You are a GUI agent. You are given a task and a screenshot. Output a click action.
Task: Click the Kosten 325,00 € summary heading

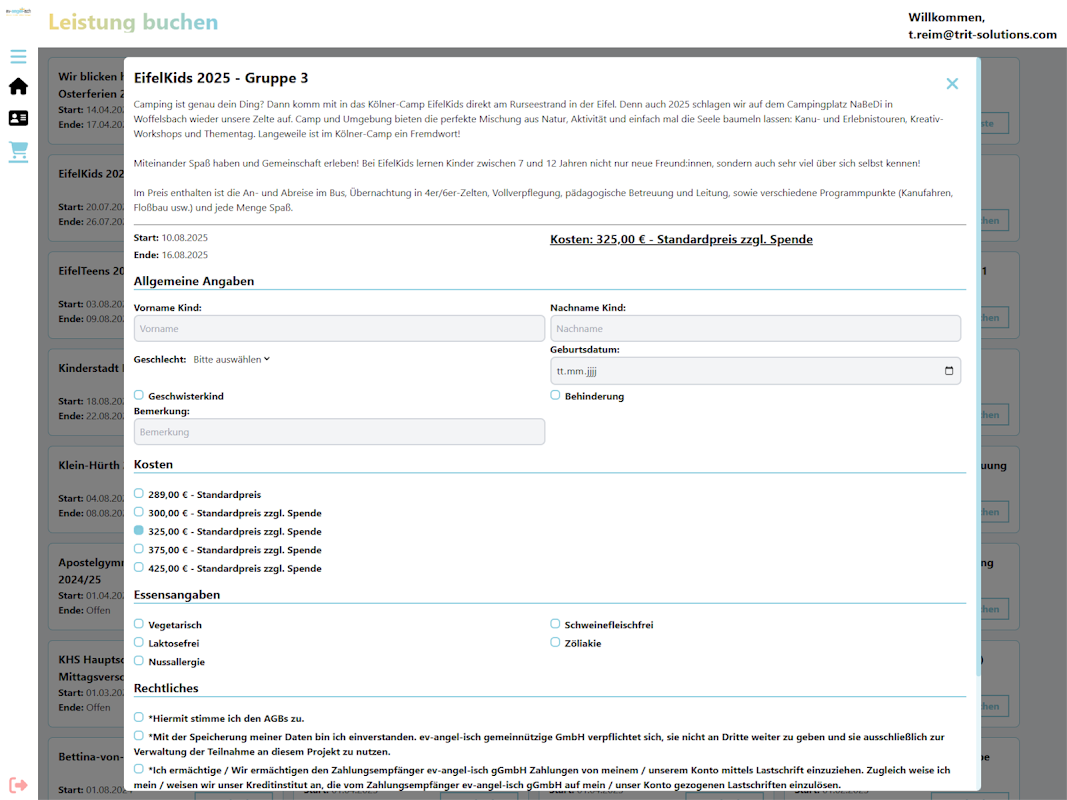point(681,239)
